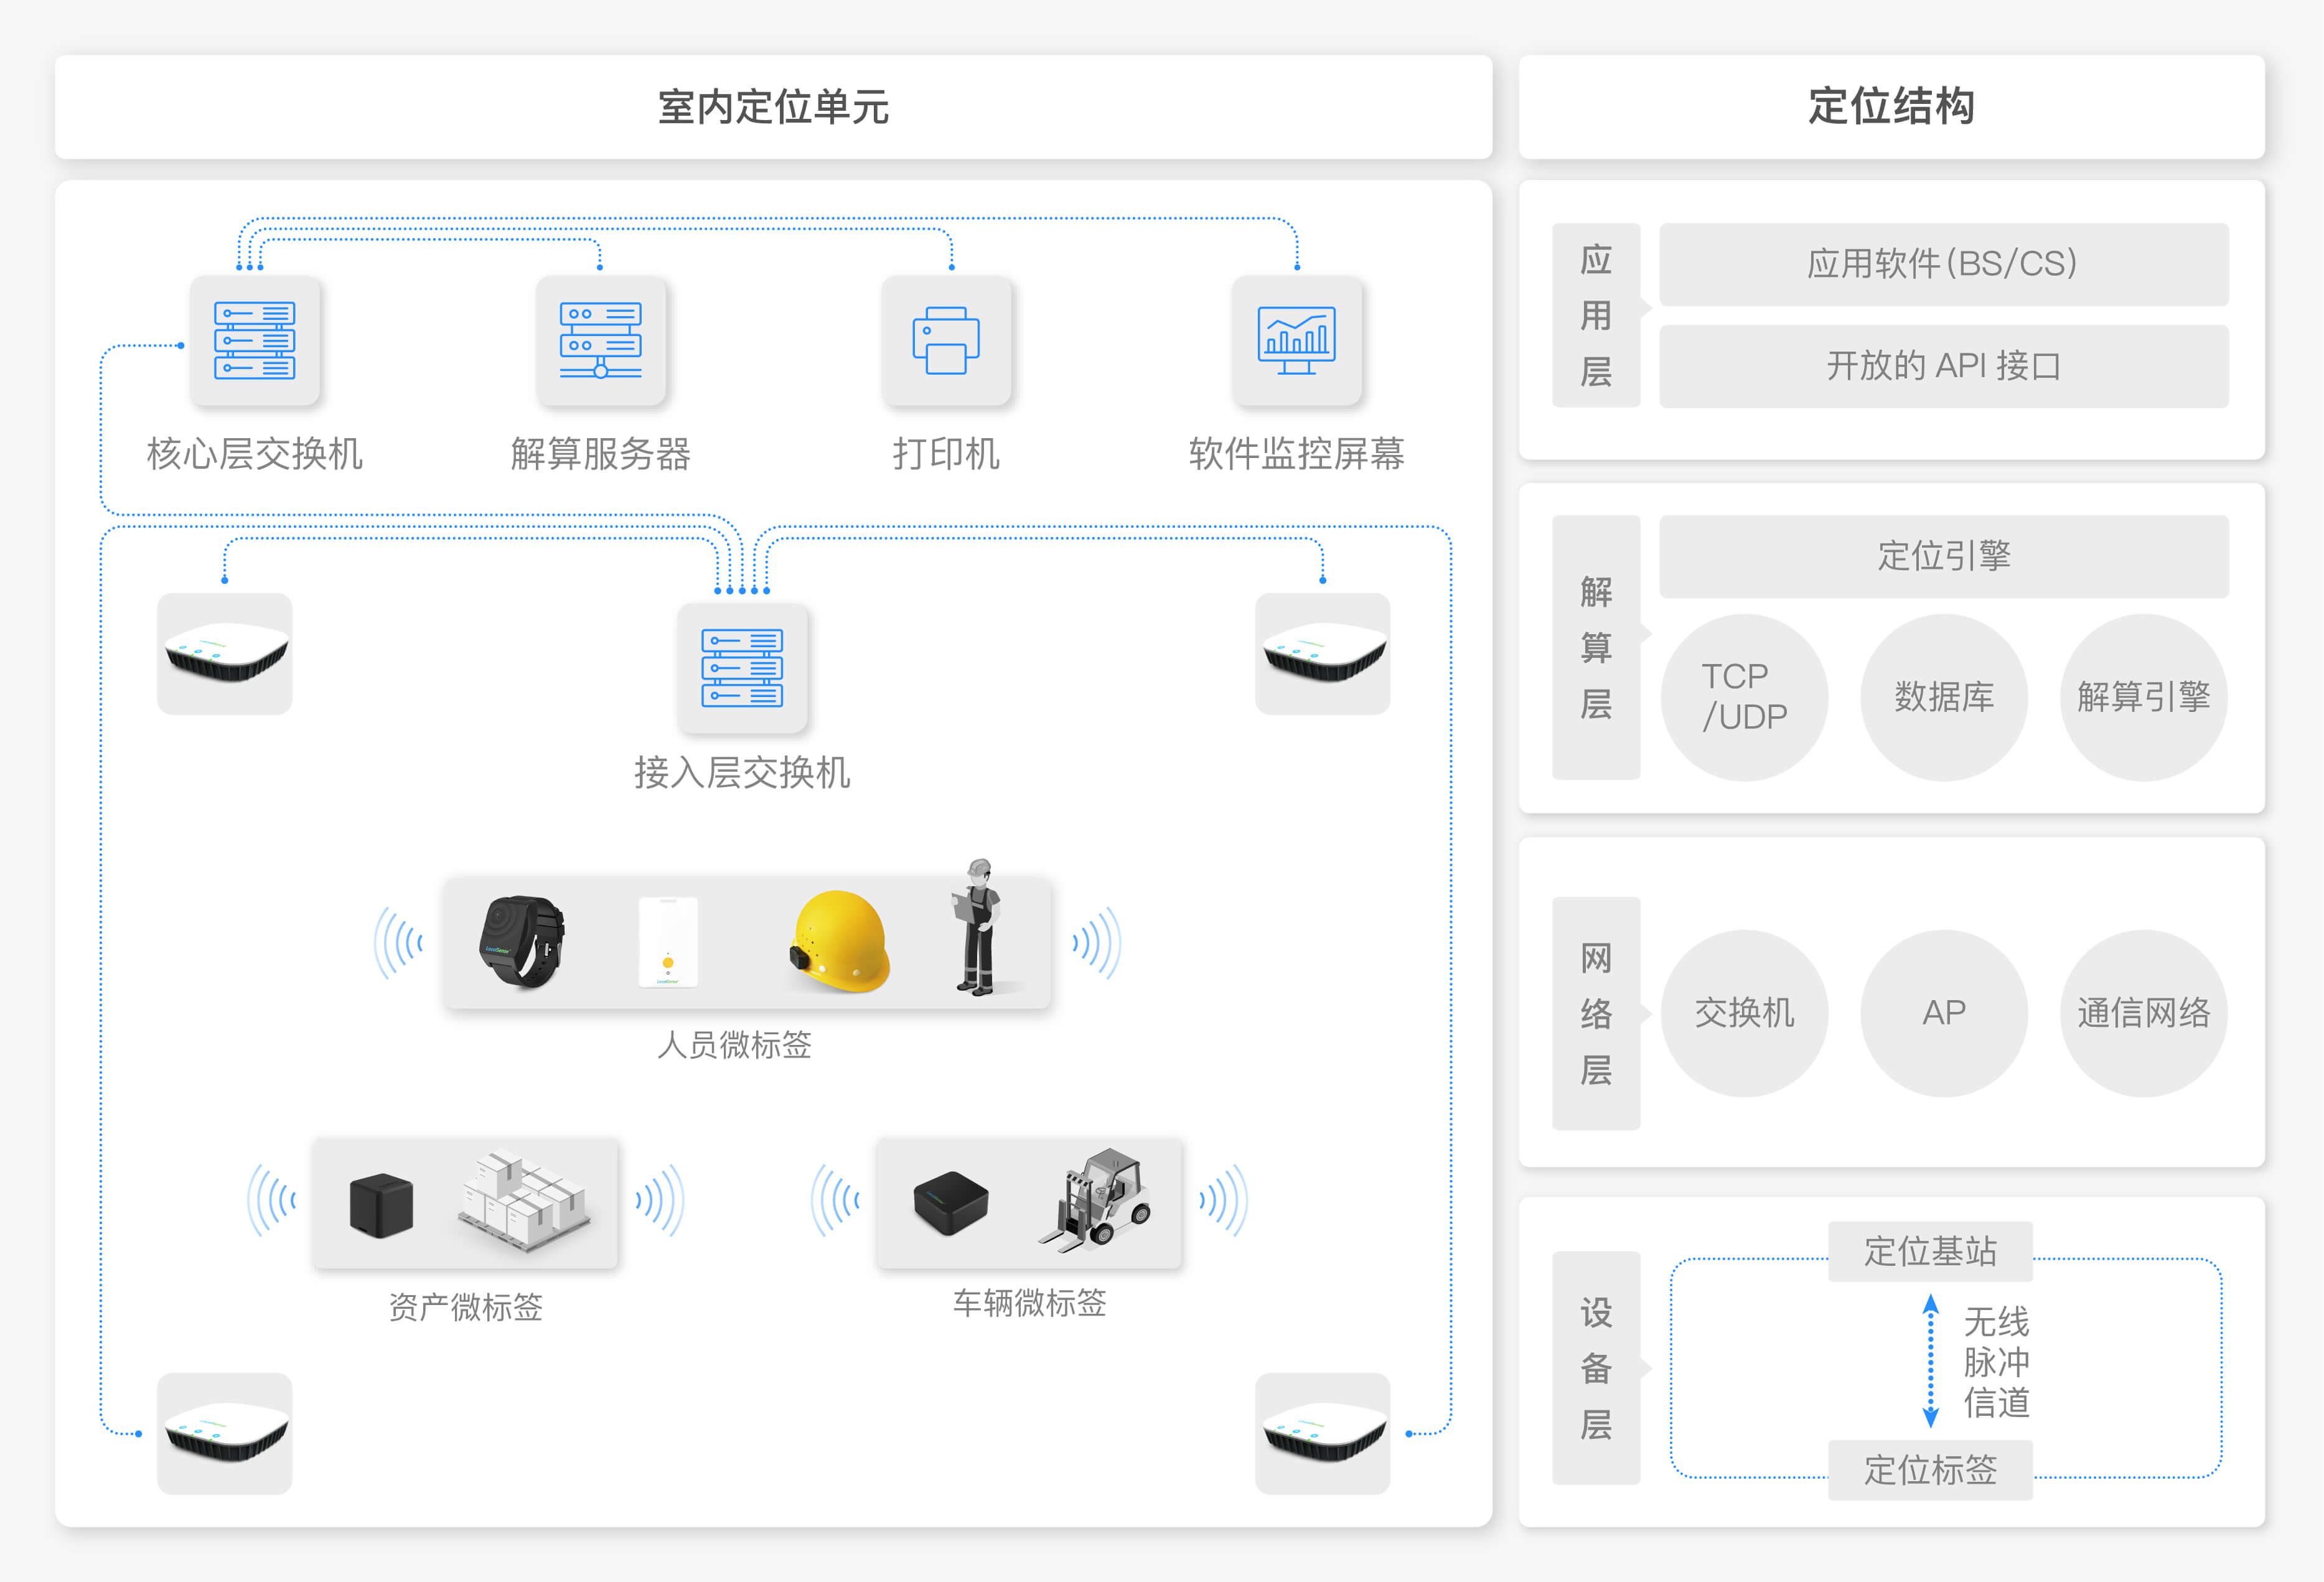Click the 解算服务器 icon
The width and height of the screenshot is (2324, 1582).
tap(601, 341)
